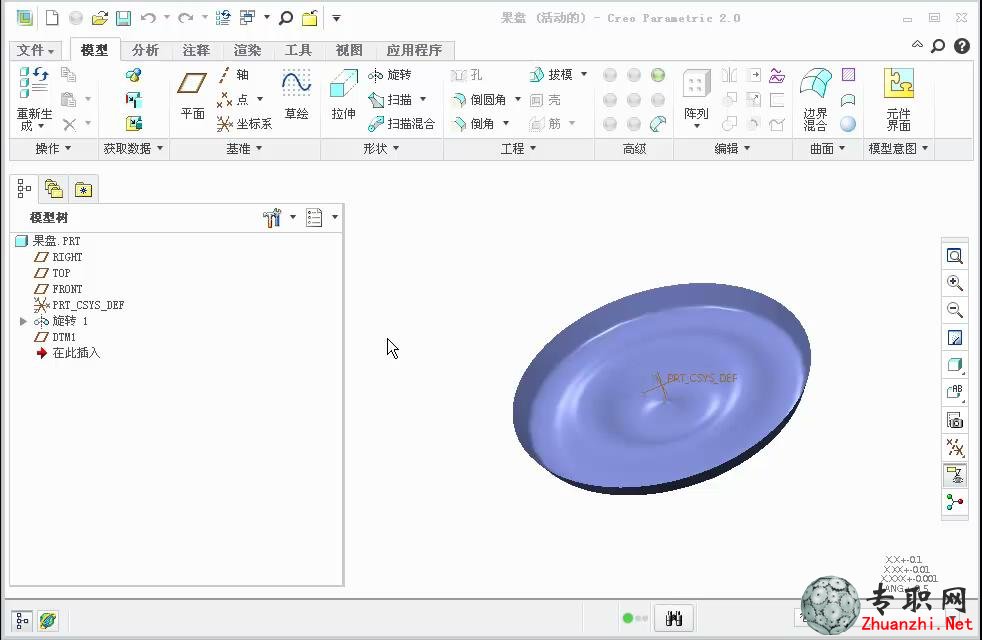This screenshot has width=982, height=640.
Task: Minimize the ribbon with caret icon
Action: [x=917, y=44]
